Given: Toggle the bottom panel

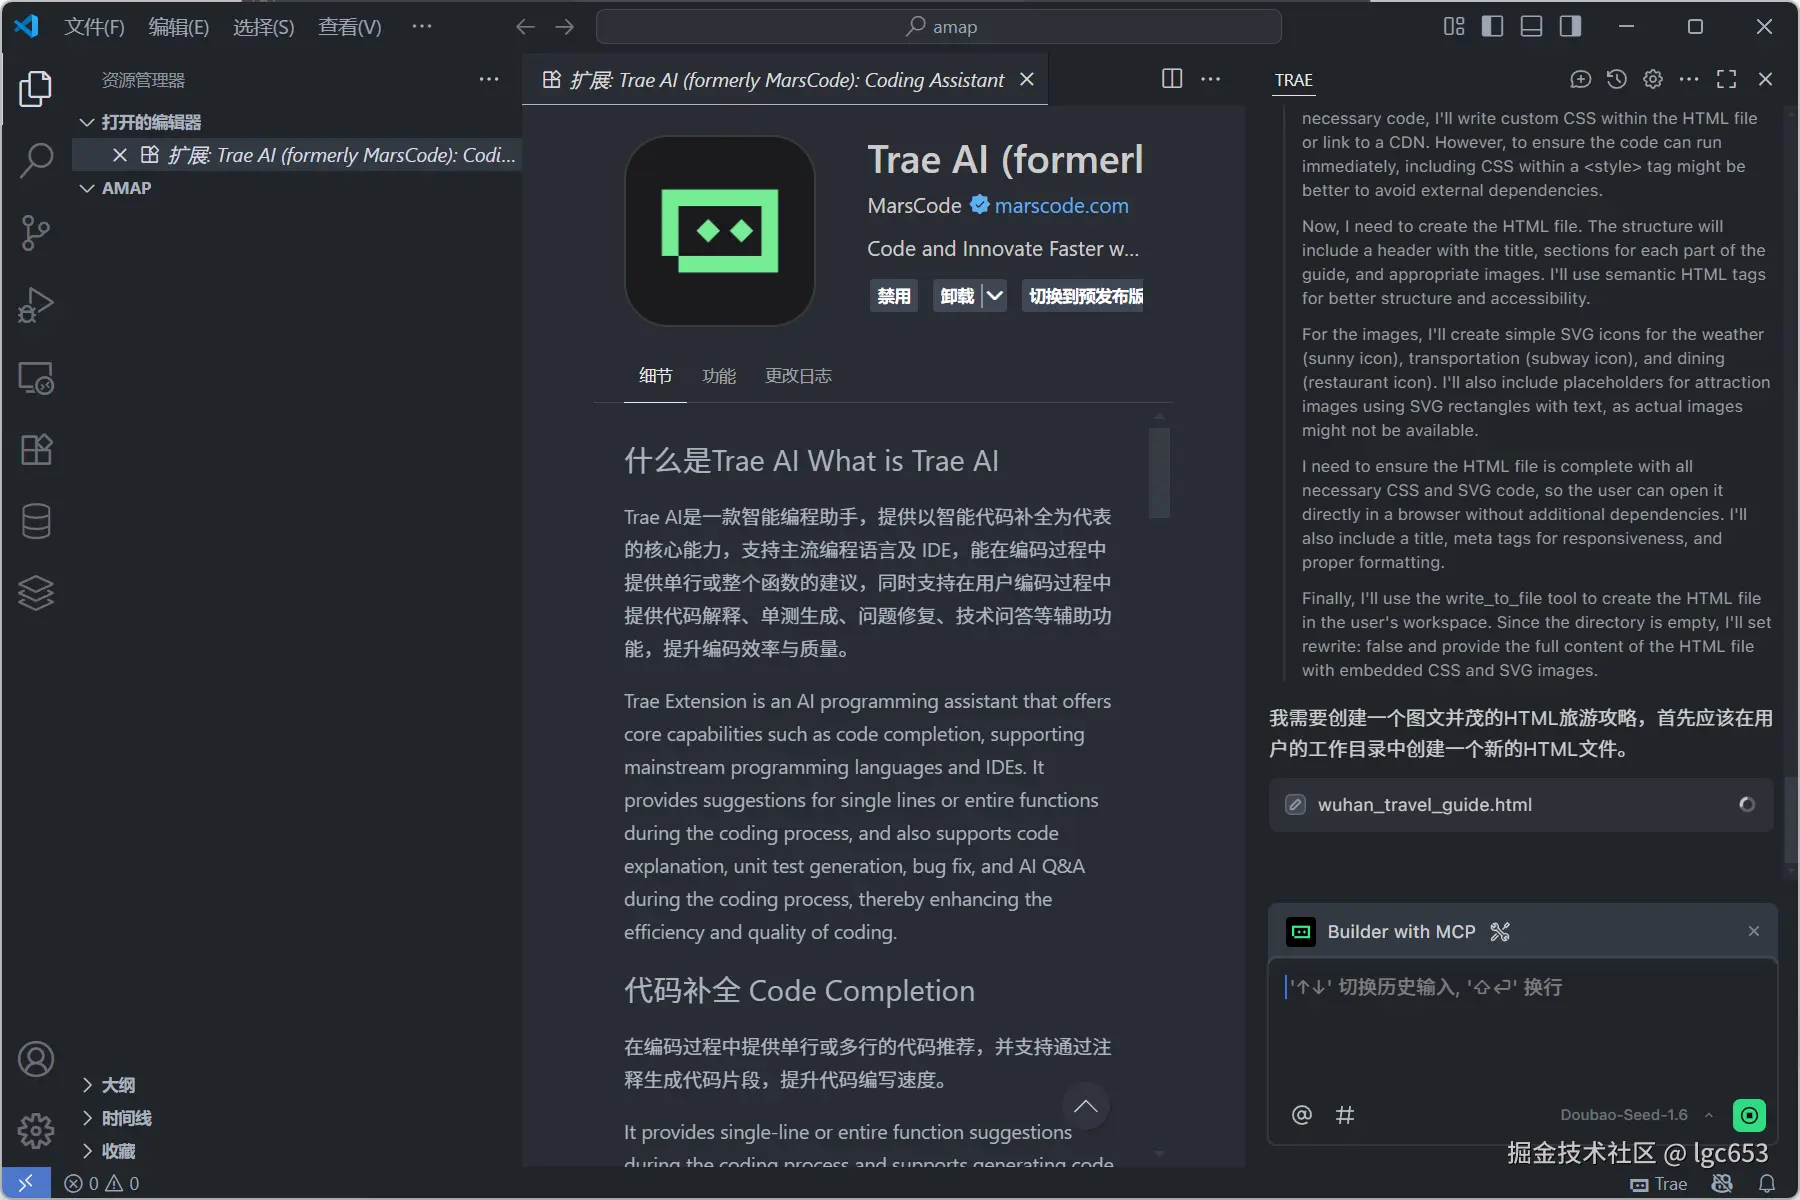Looking at the screenshot, I should pos(1531,27).
